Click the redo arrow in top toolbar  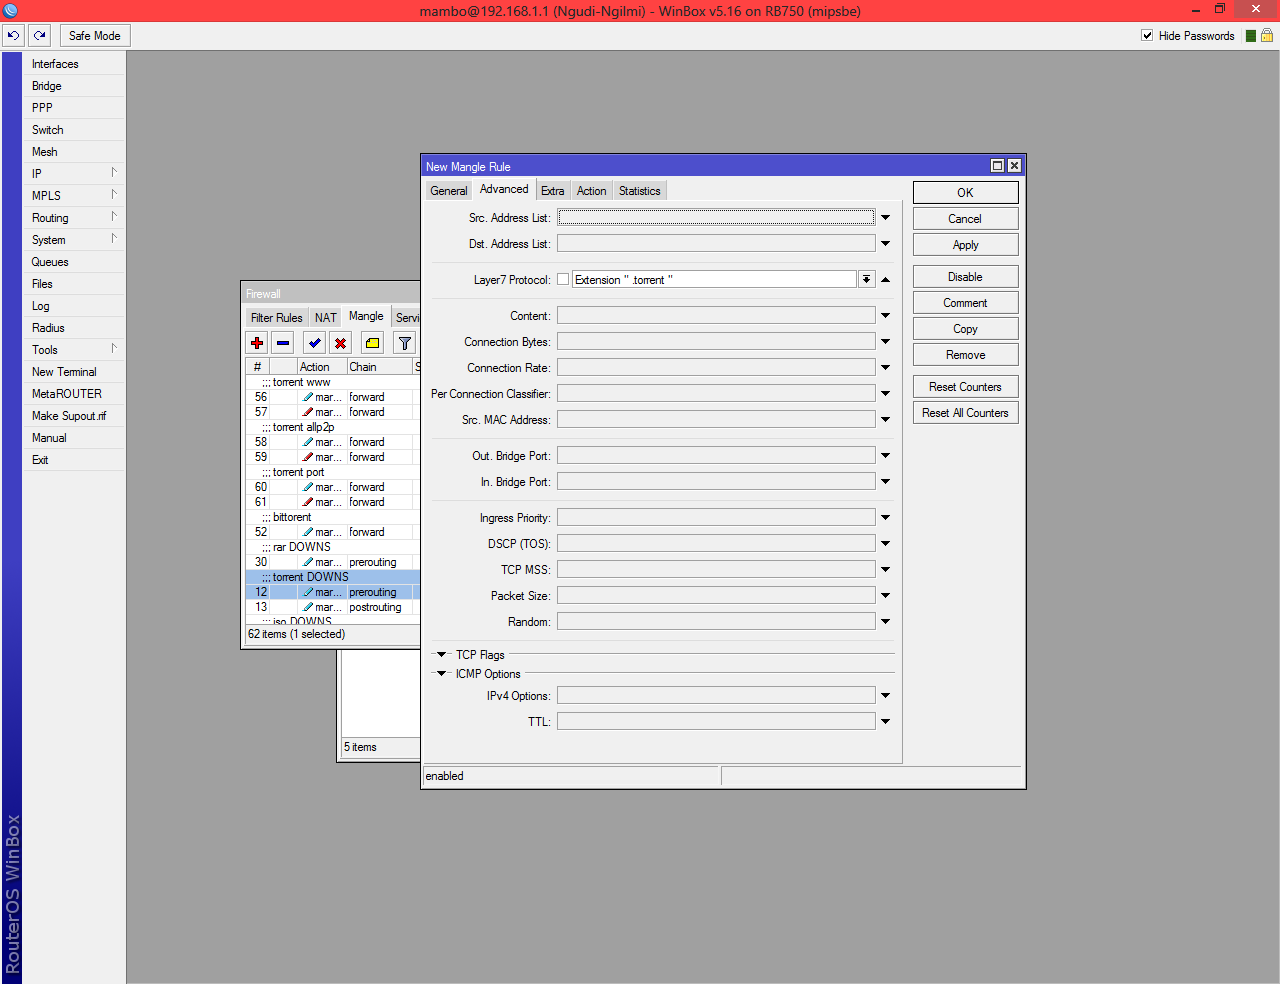point(40,35)
